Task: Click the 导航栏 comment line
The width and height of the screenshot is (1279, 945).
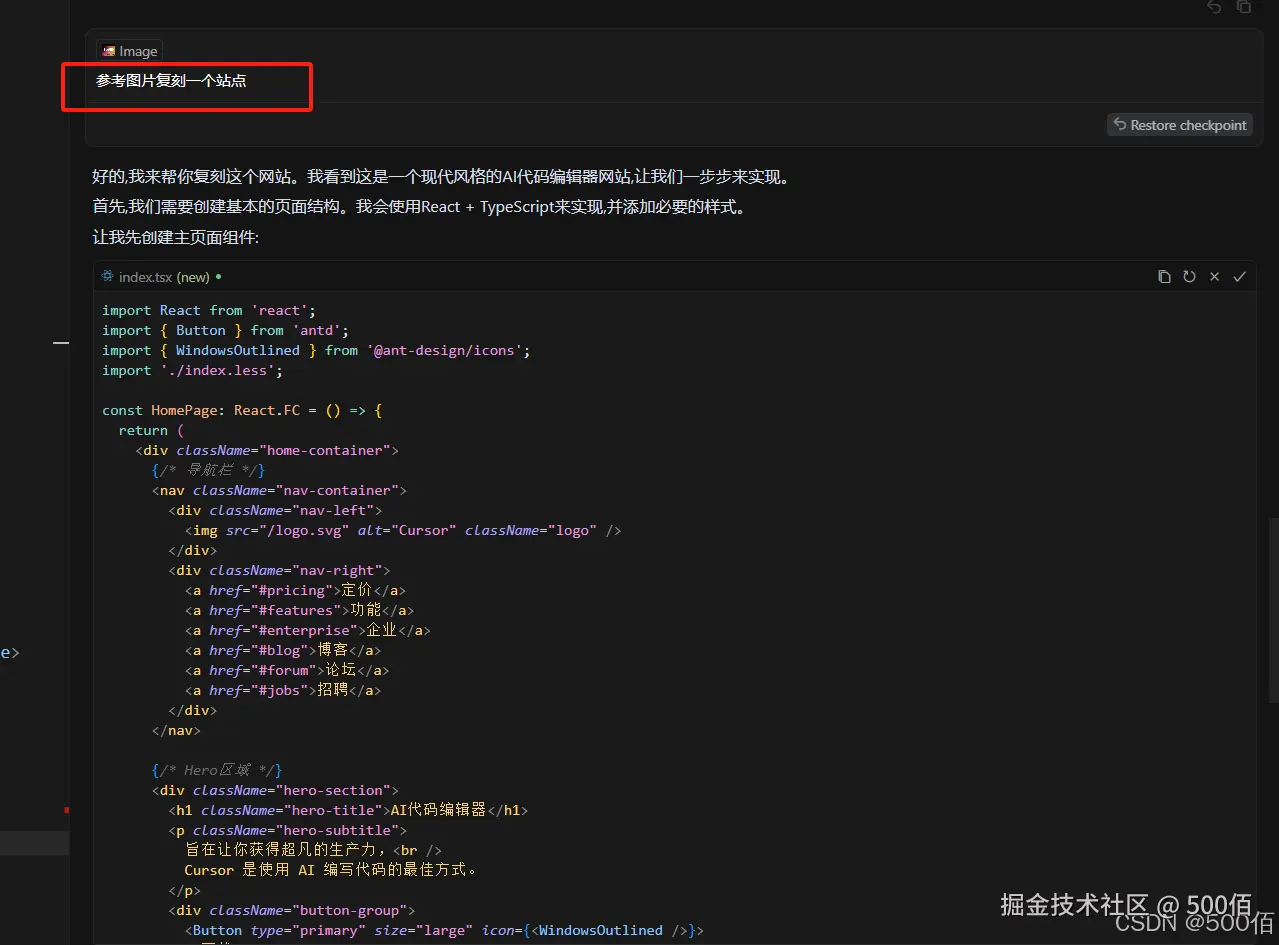Action: pyautogui.click(x=208, y=470)
